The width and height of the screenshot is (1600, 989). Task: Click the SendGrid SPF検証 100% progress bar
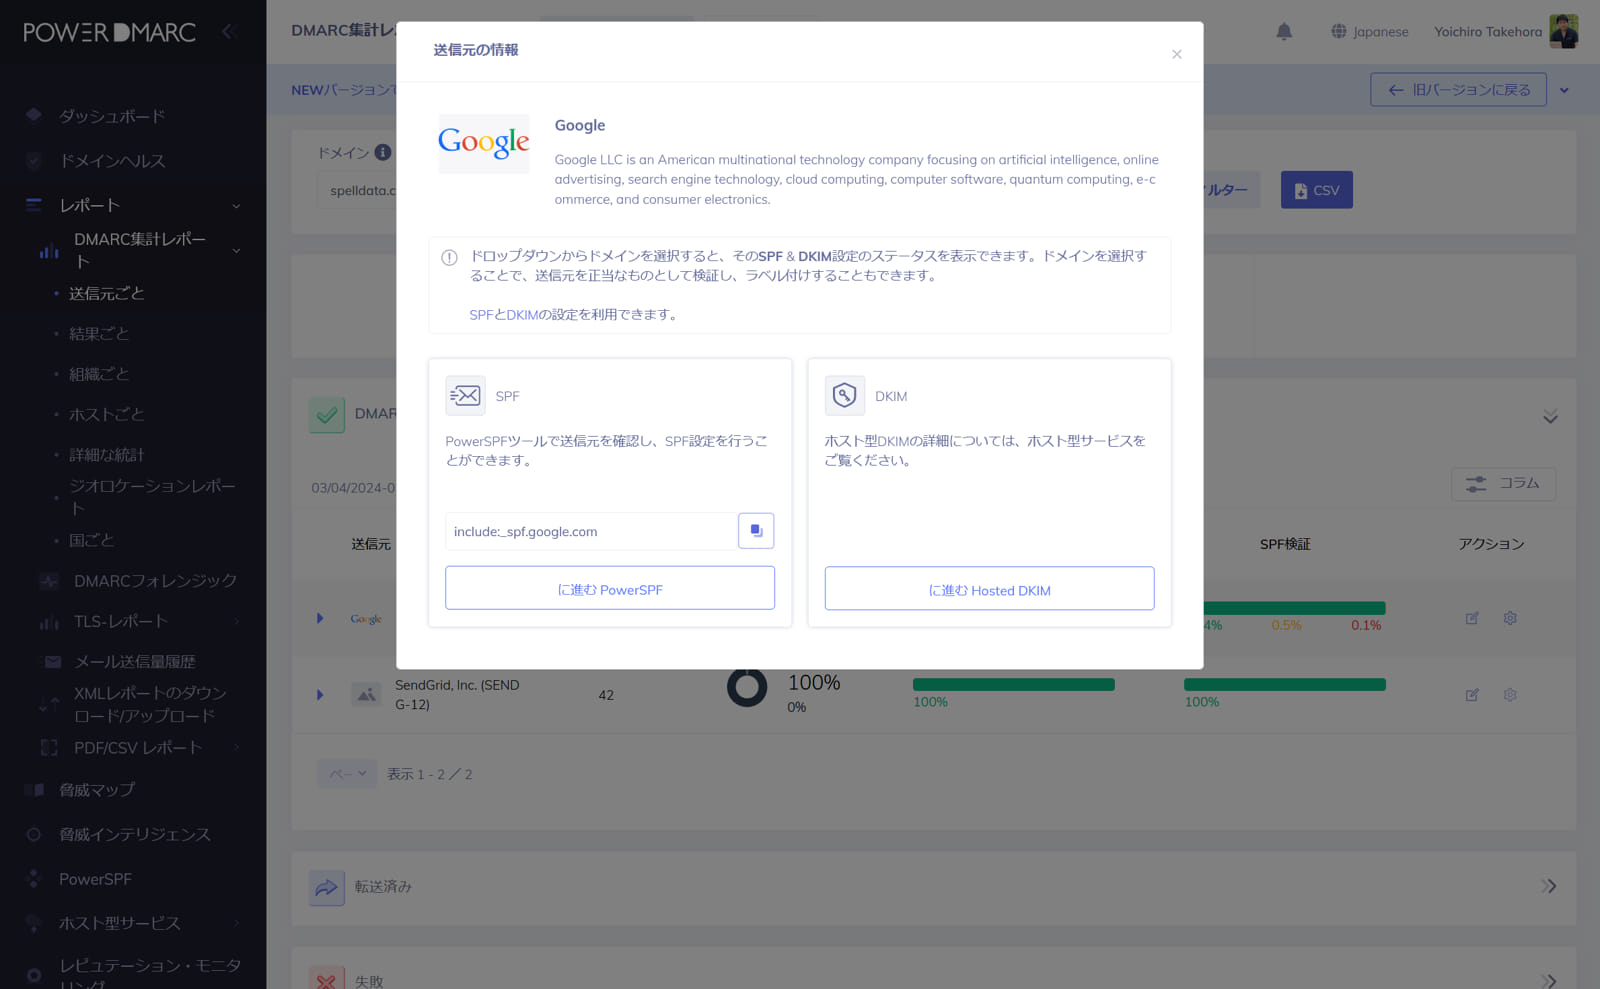[x=1285, y=685]
